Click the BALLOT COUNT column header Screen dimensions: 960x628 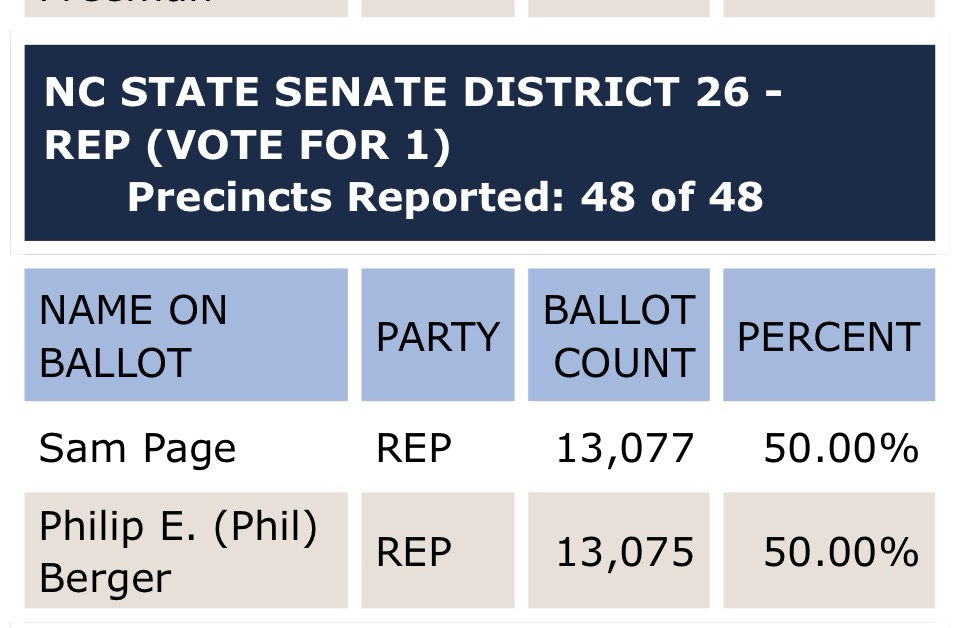click(618, 336)
